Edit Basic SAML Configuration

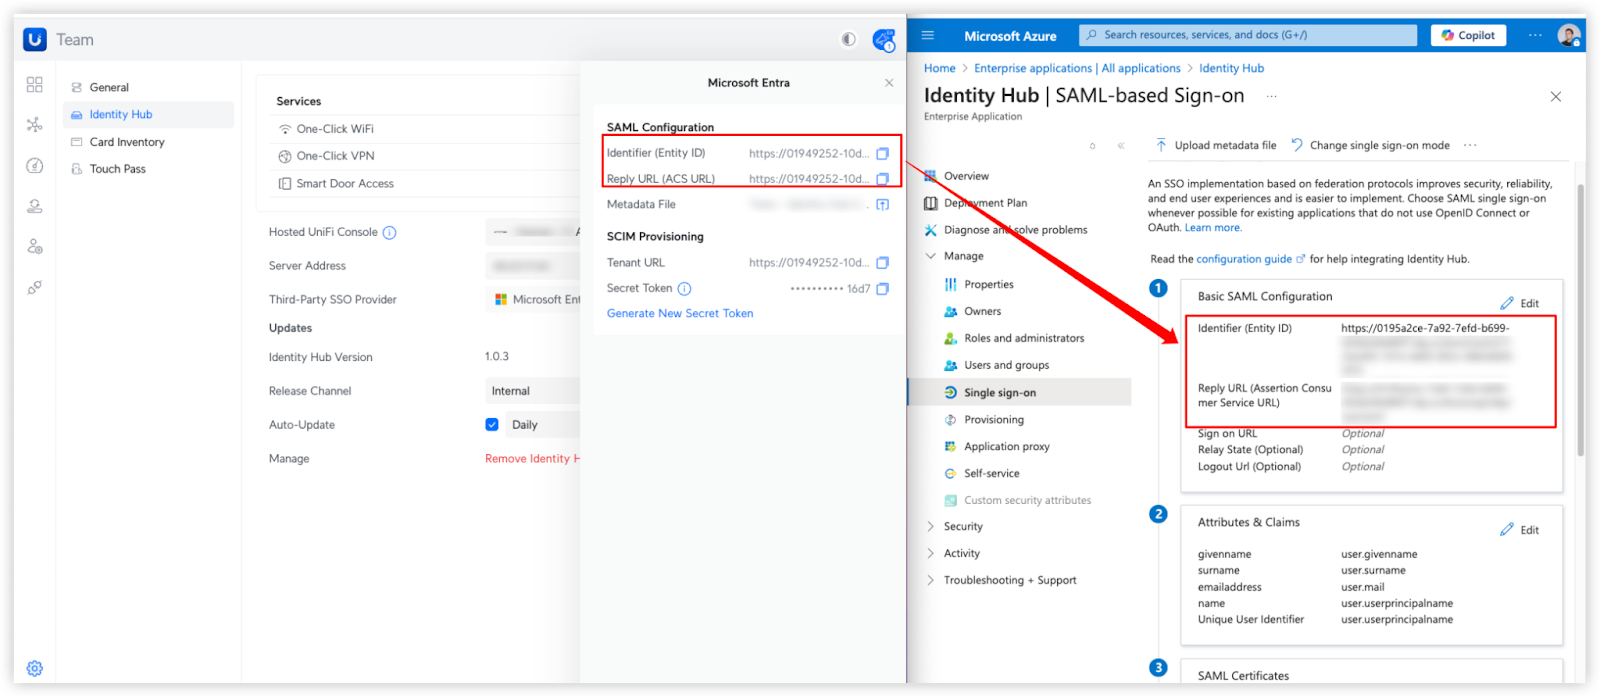tap(1519, 303)
